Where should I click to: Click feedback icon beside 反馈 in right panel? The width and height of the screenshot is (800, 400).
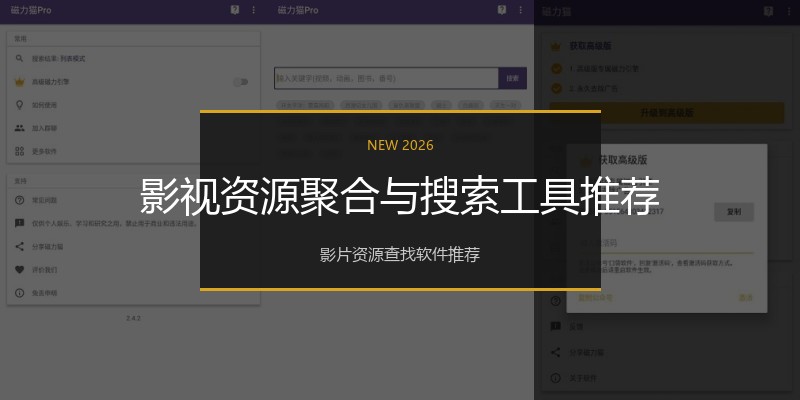[x=556, y=327]
